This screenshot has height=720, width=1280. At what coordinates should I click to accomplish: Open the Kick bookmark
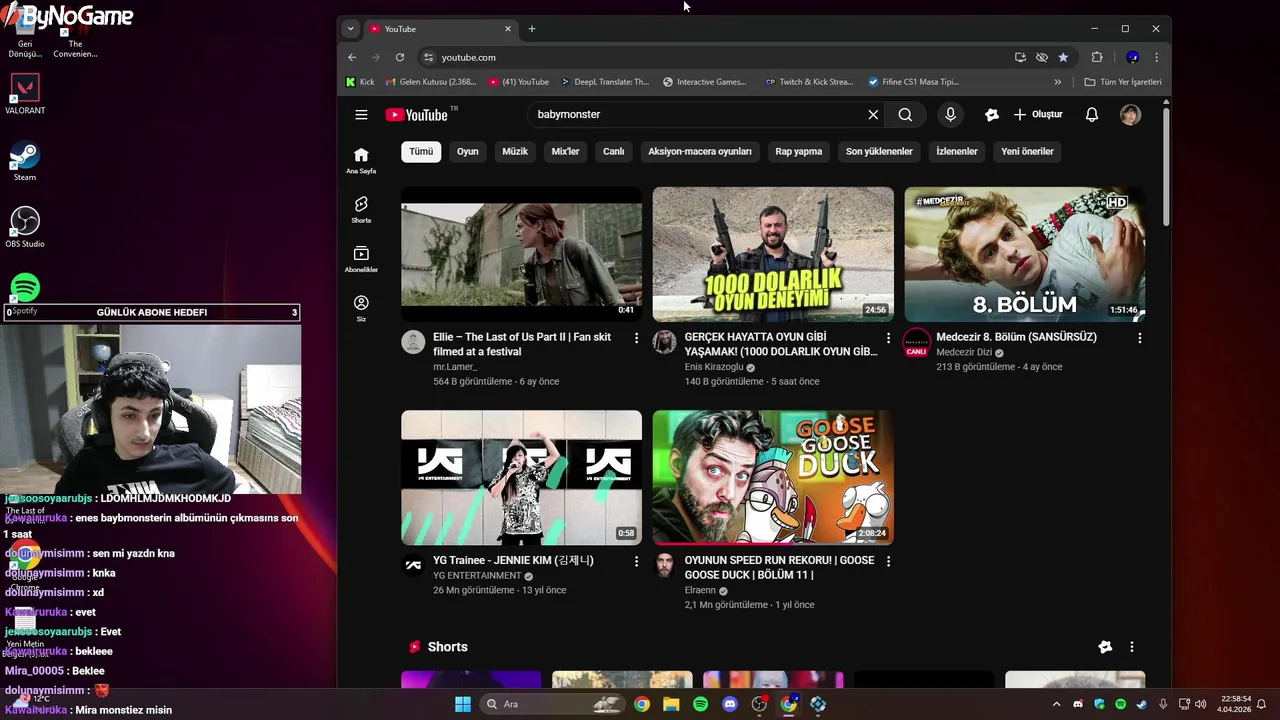(x=360, y=82)
